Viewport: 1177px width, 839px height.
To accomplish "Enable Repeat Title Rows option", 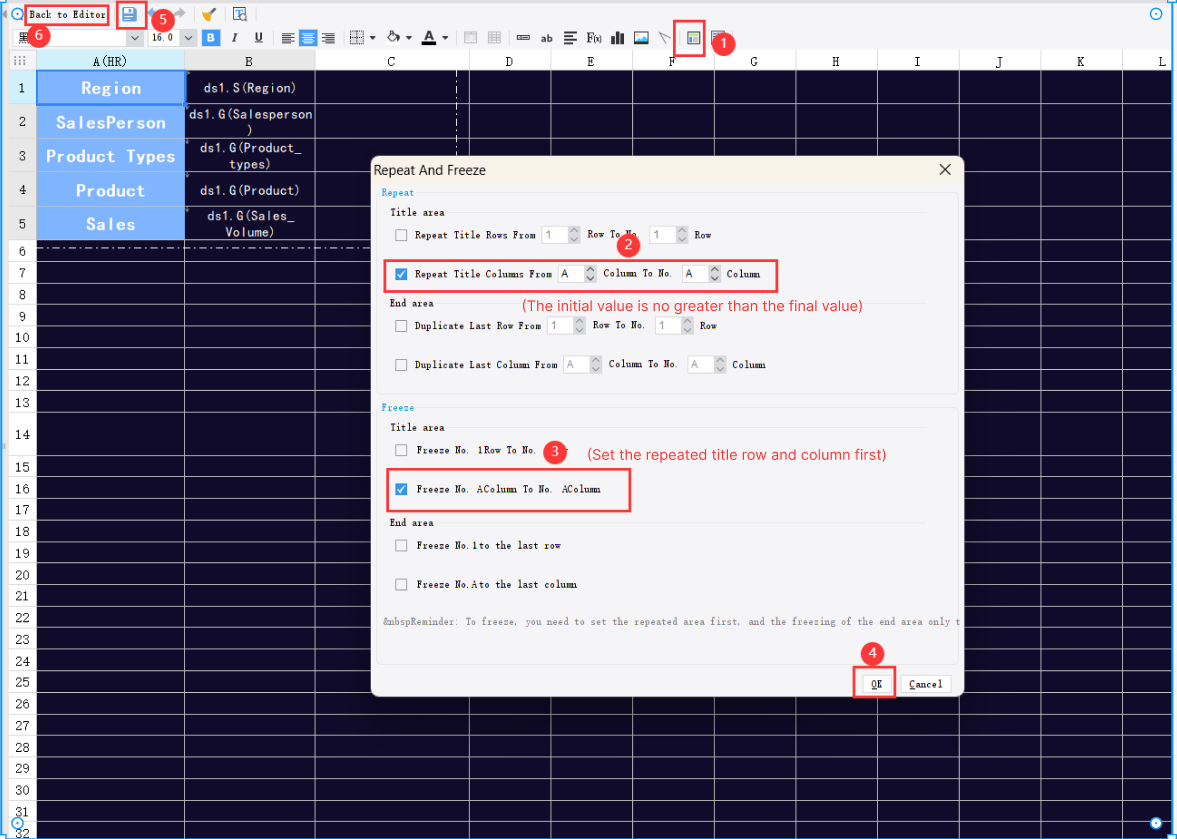I will (401, 234).
